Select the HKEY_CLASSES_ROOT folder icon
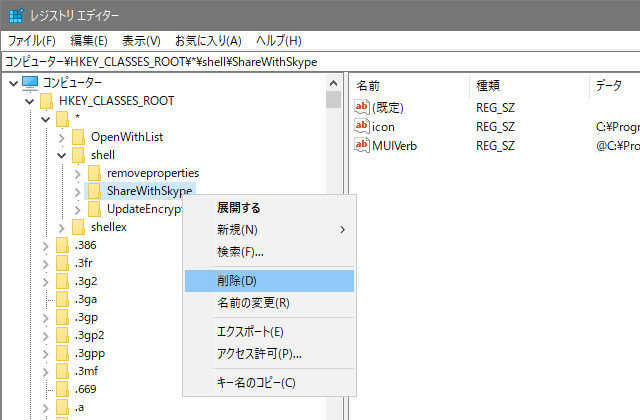The height and width of the screenshot is (420, 640). [46, 100]
